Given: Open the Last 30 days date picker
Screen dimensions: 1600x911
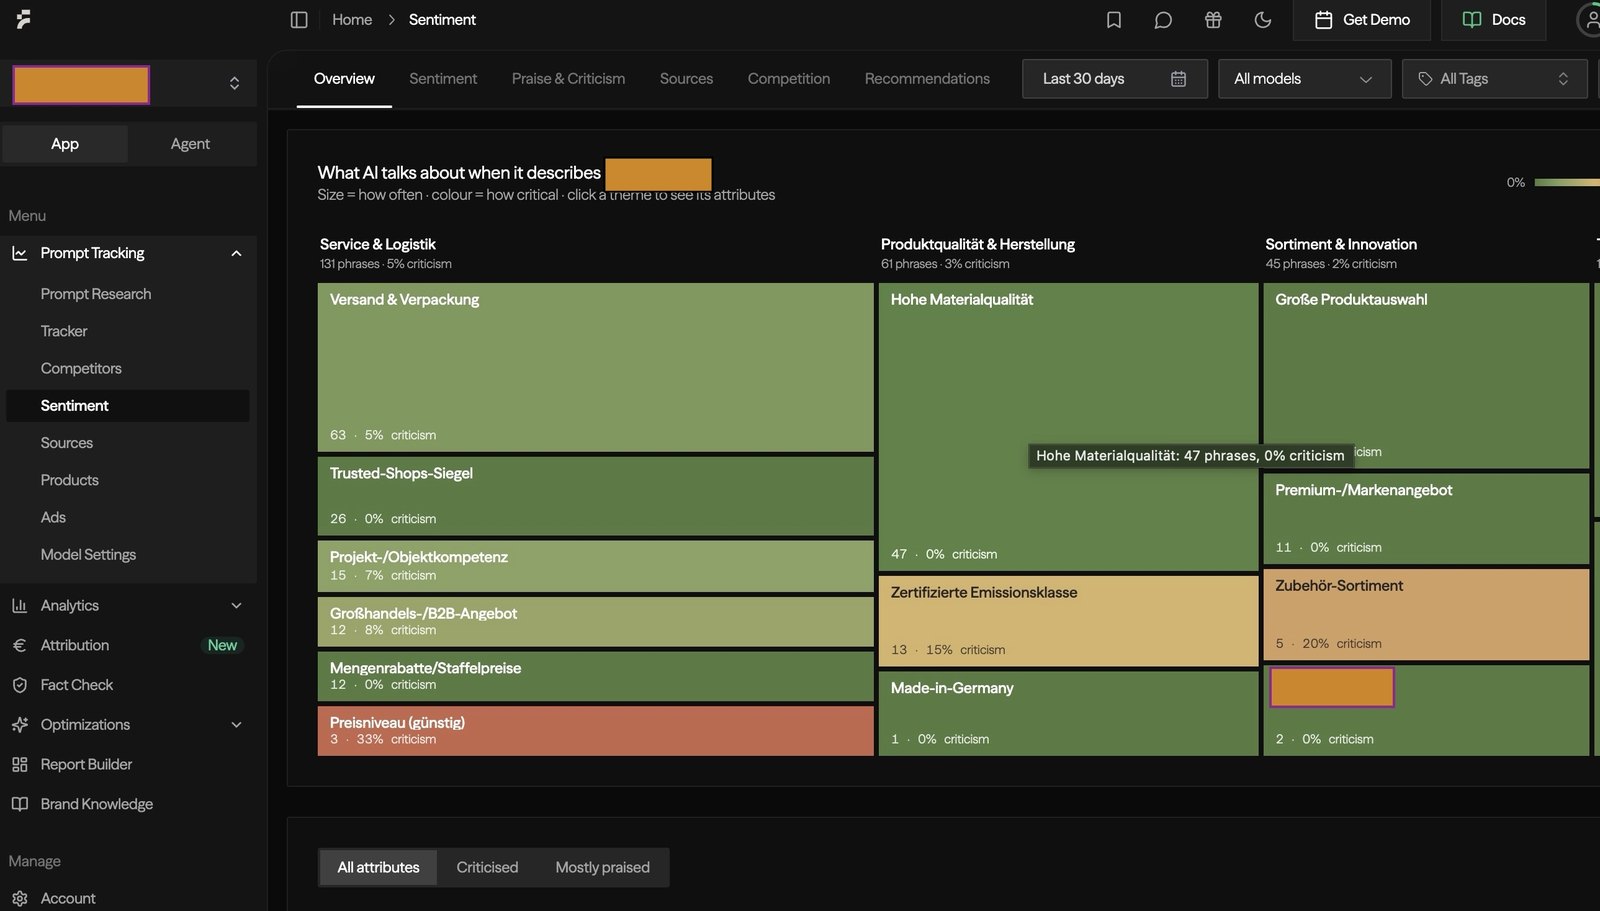Looking at the screenshot, I should click(x=1115, y=79).
